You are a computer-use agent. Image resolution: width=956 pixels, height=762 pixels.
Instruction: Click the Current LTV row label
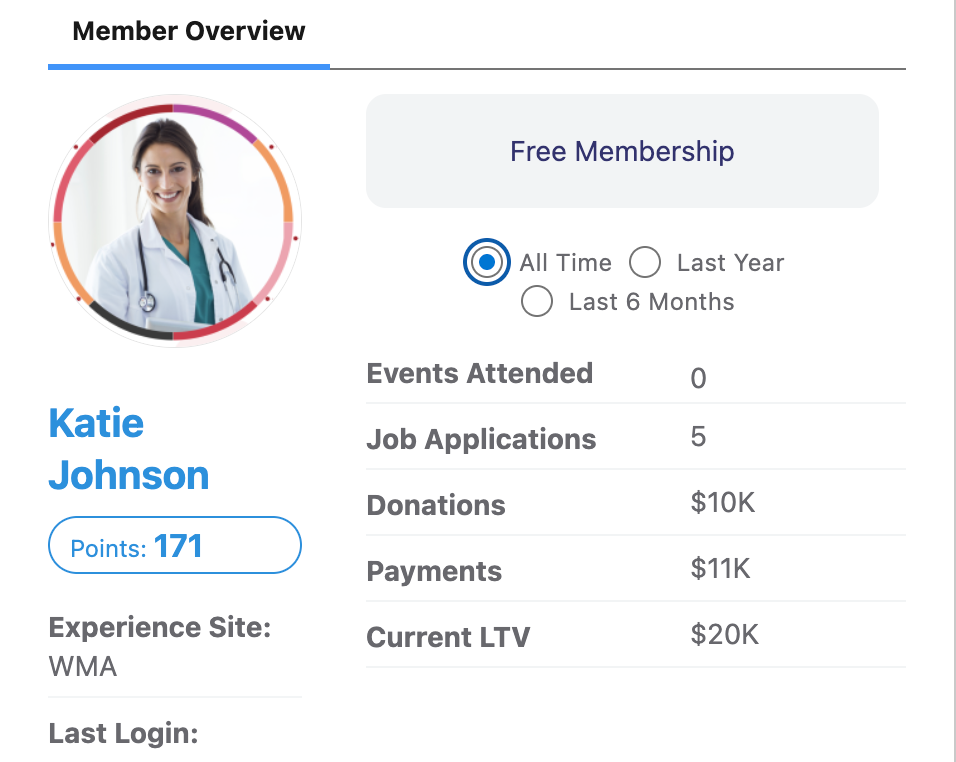[x=448, y=637]
